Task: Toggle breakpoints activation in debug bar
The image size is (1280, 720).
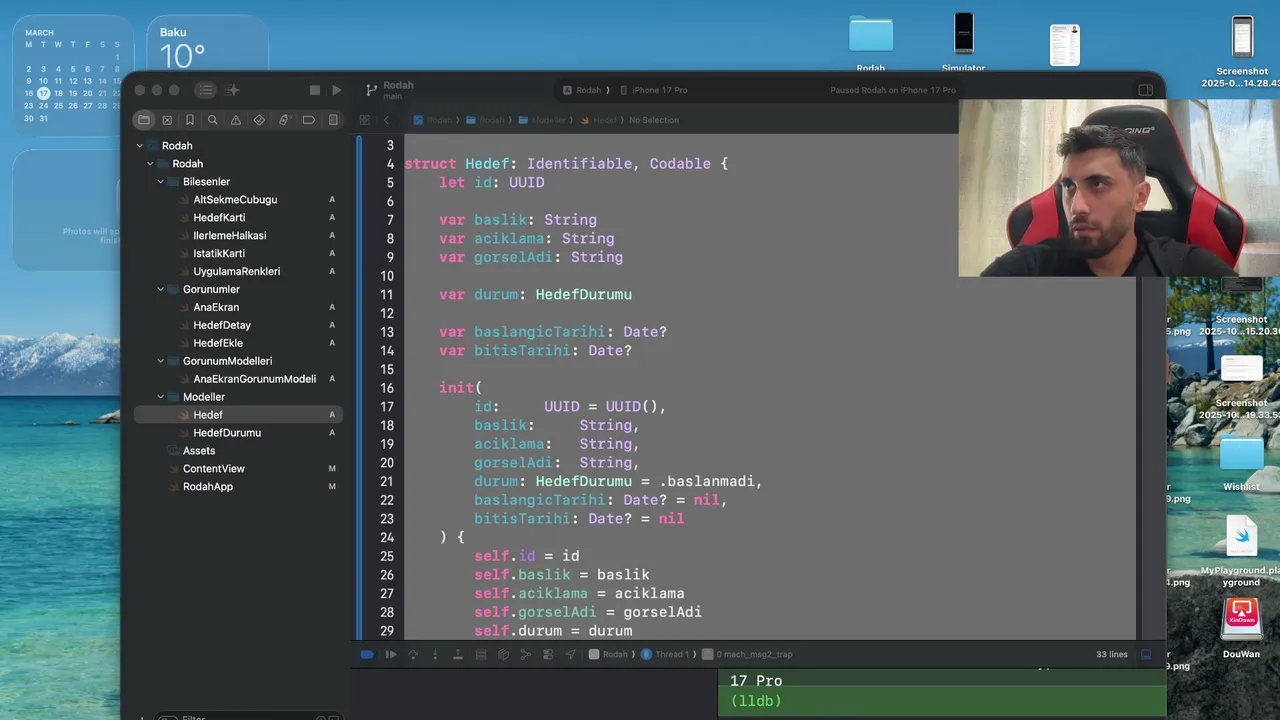Action: 367,654
